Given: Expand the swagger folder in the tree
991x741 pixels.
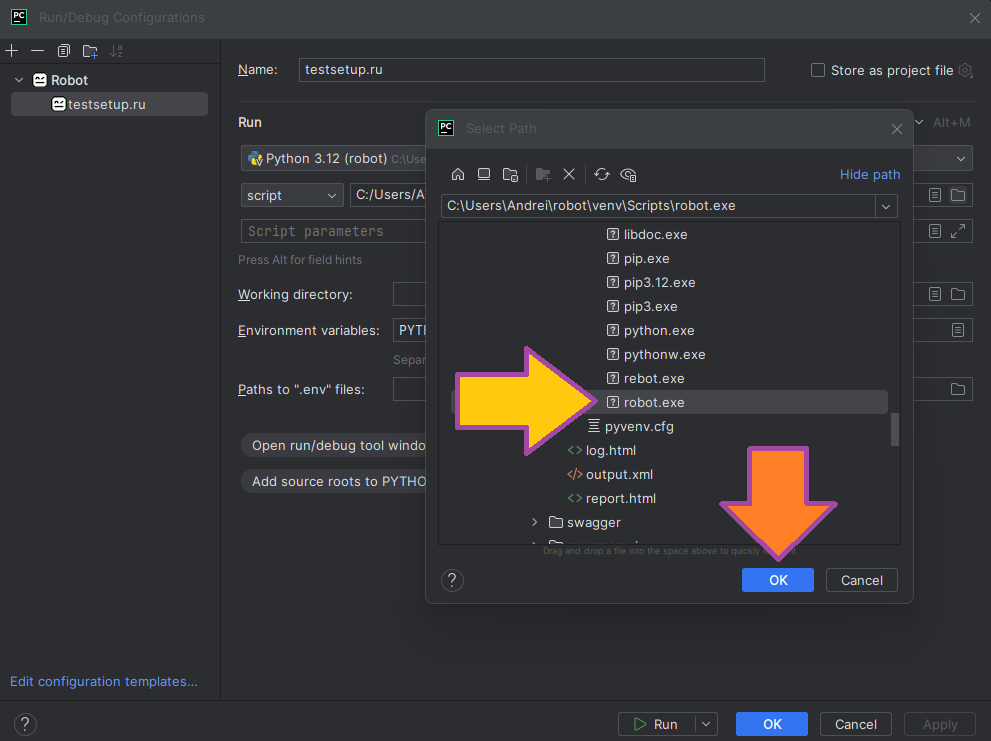Looking at the screenshot, I should click(x=535, y=522).
